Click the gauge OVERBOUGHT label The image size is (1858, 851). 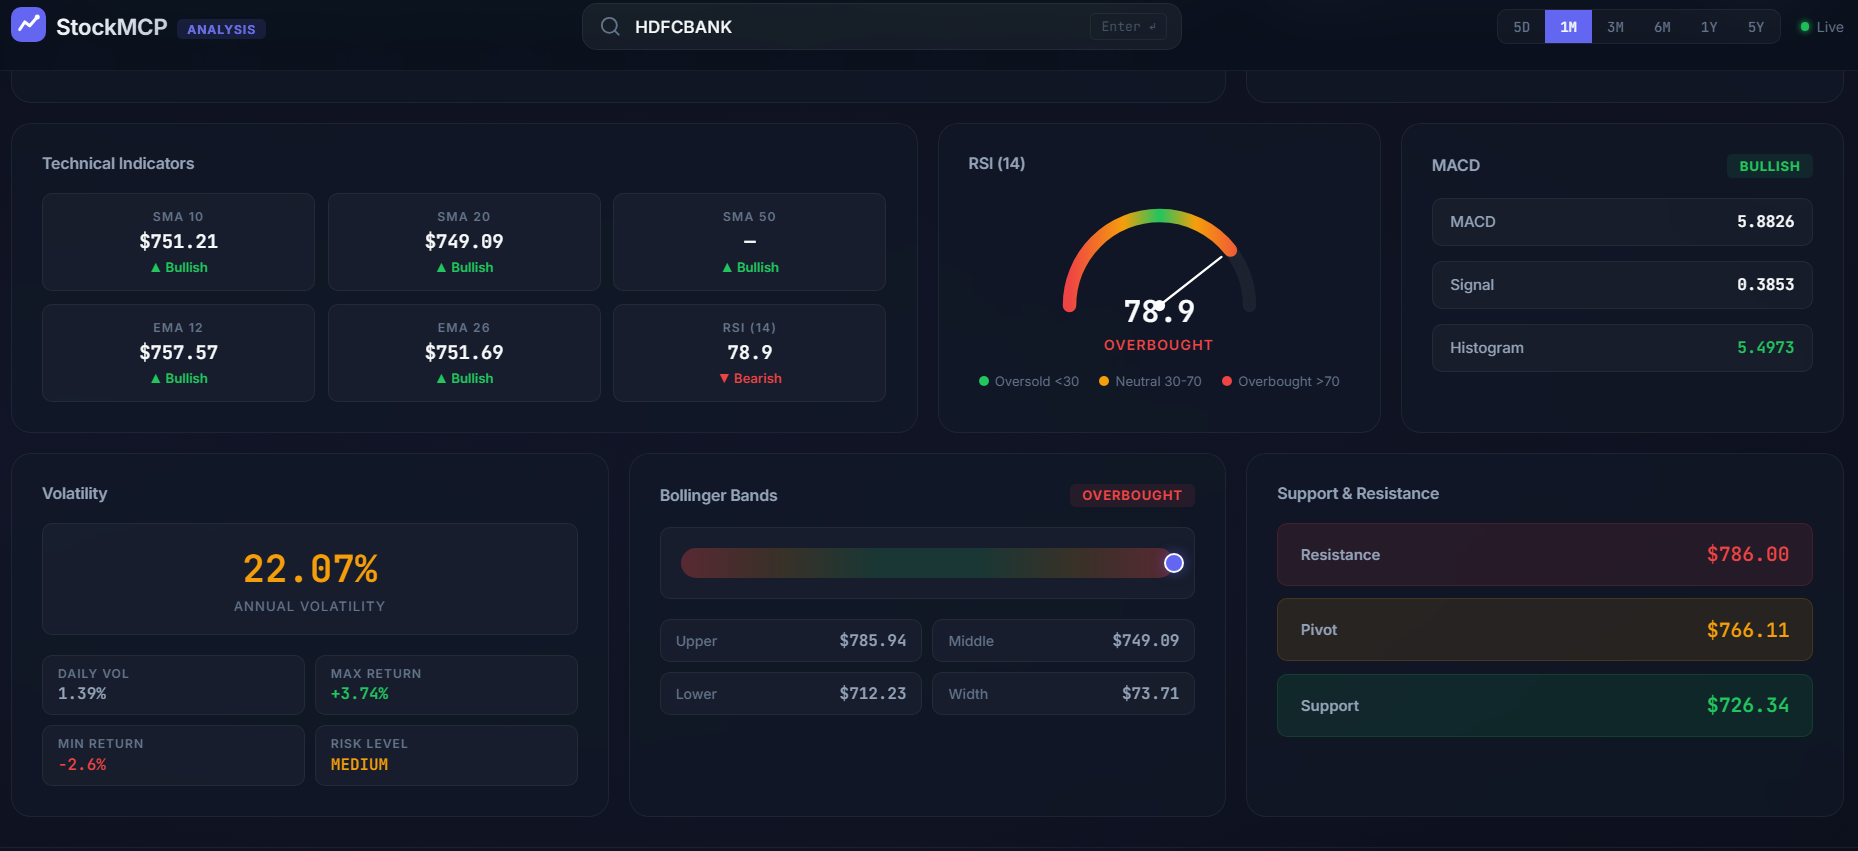(1158, 345)
